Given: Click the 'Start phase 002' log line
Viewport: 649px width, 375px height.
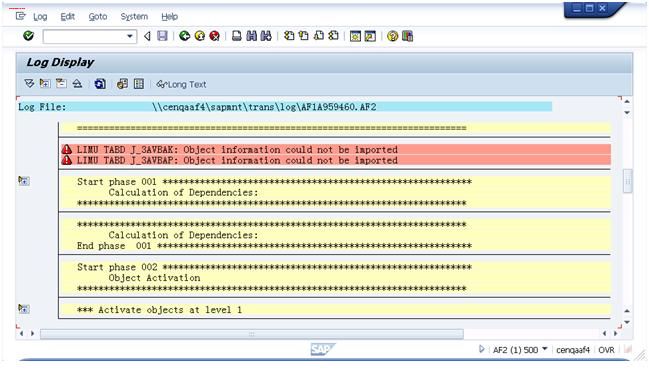Looking at the screenshot, I should [274, 267].
